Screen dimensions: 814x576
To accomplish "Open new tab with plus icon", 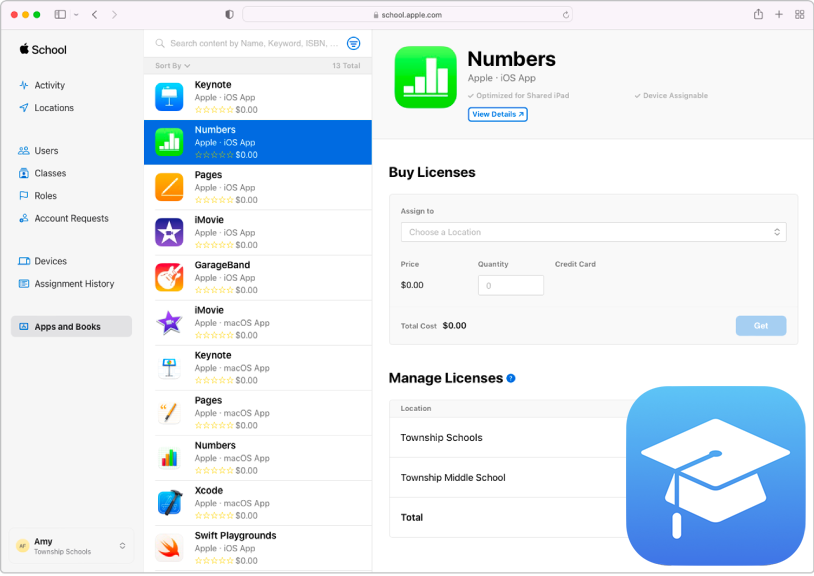I will [779, 15].
